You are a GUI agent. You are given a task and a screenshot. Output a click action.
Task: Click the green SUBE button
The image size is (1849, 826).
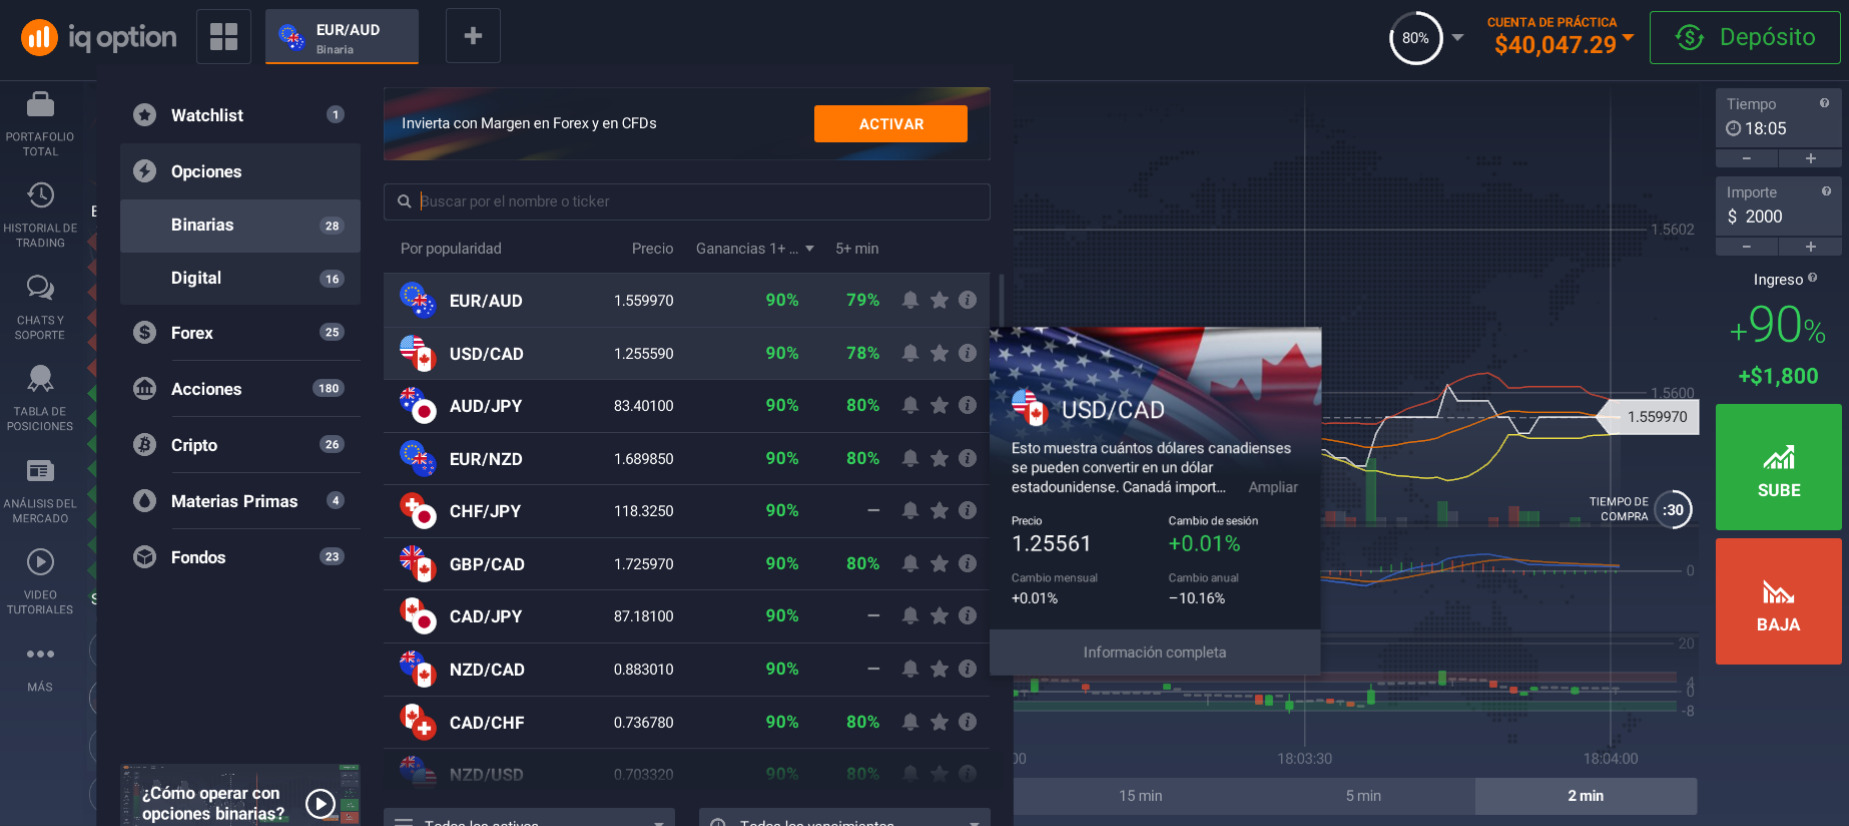1778,467
